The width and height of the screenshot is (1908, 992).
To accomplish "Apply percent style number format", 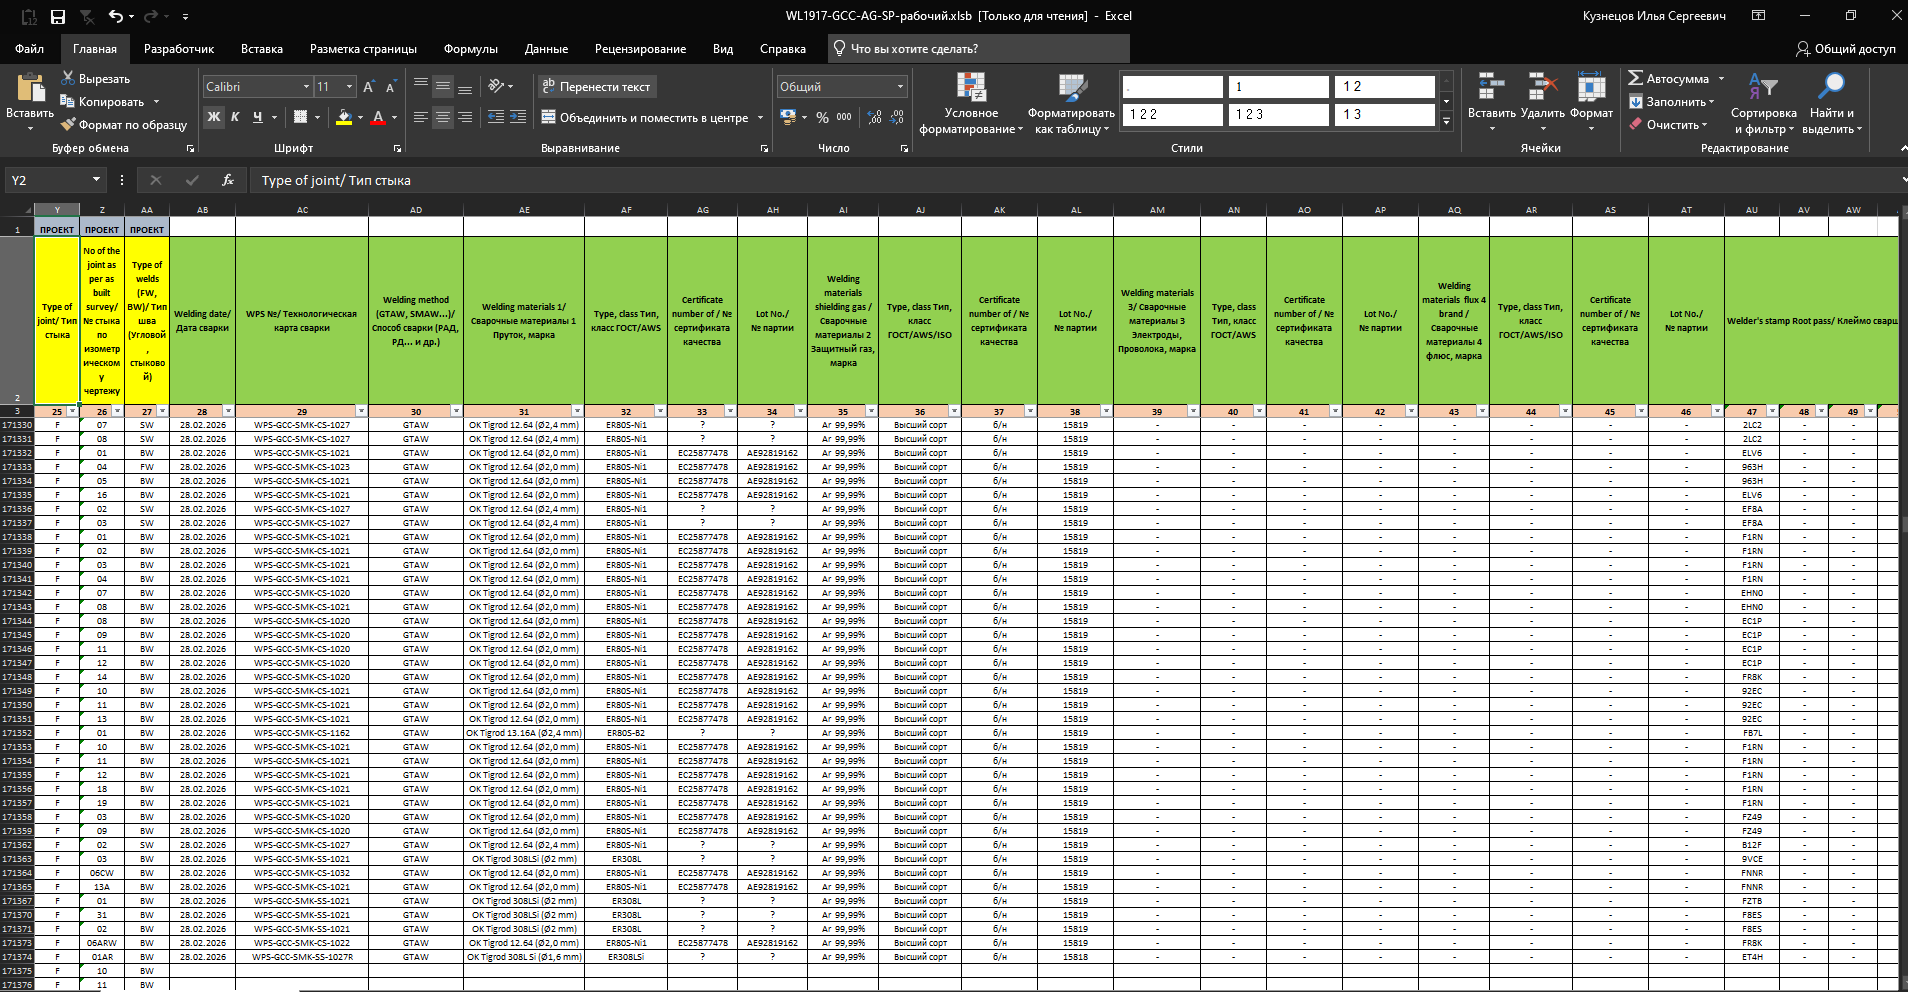I will pos(822,117).
